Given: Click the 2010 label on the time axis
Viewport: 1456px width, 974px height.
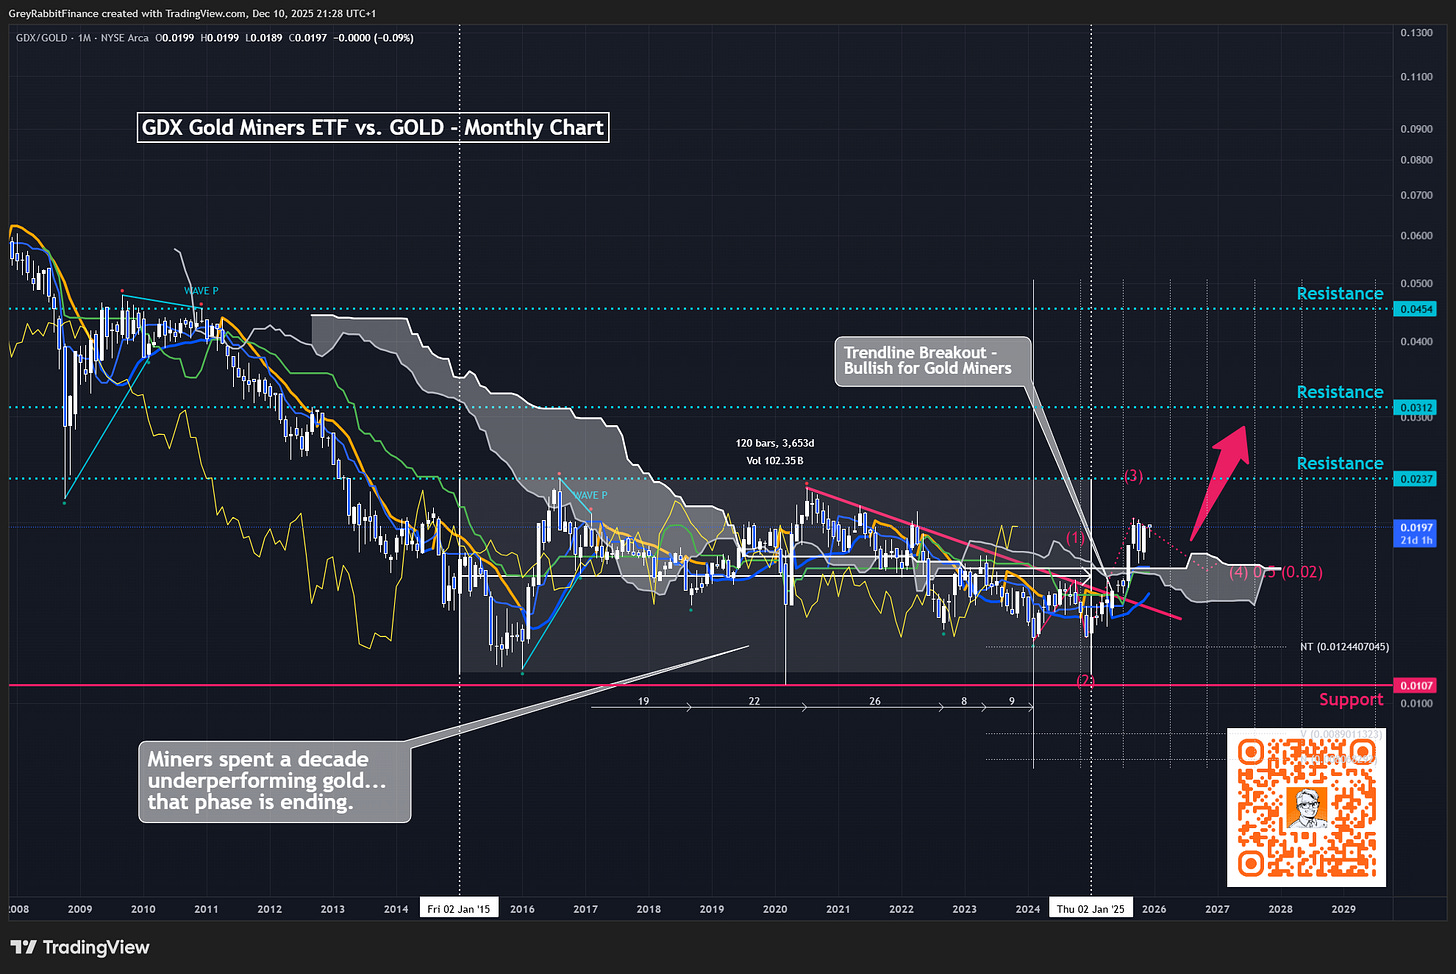Looking at the screenshot, I should click(x=143, y=909).
